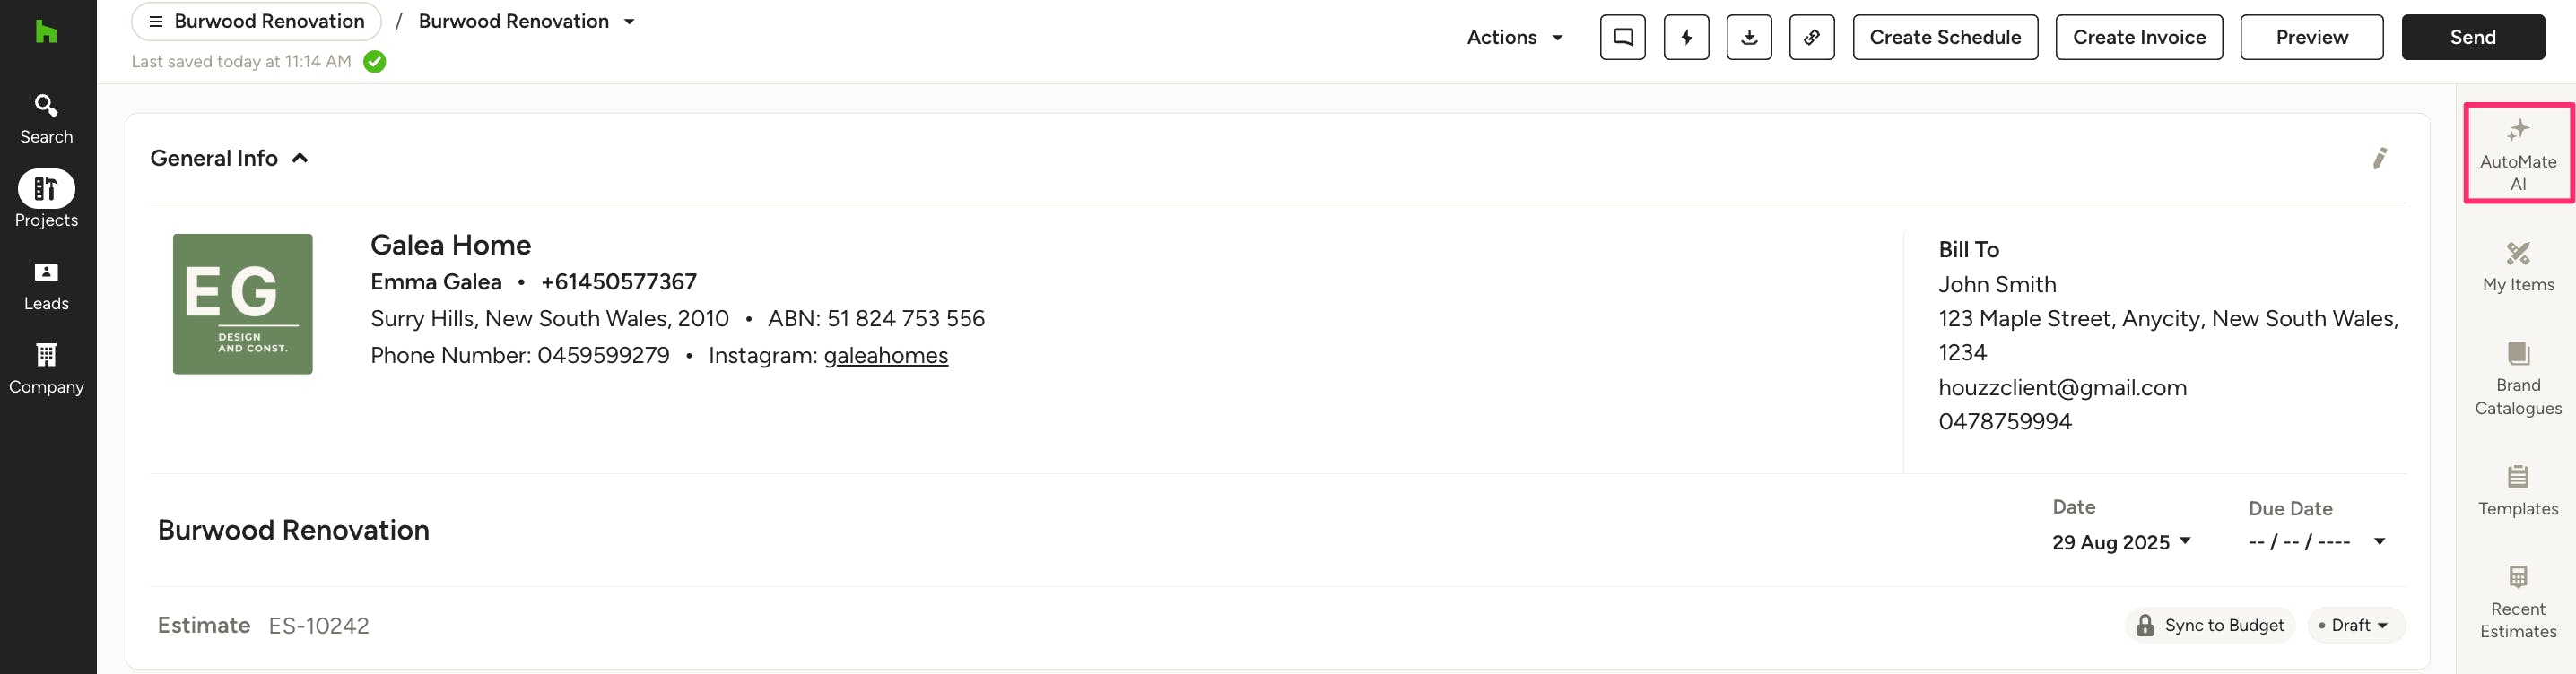Open the Due Date picker

(2316, 541)
